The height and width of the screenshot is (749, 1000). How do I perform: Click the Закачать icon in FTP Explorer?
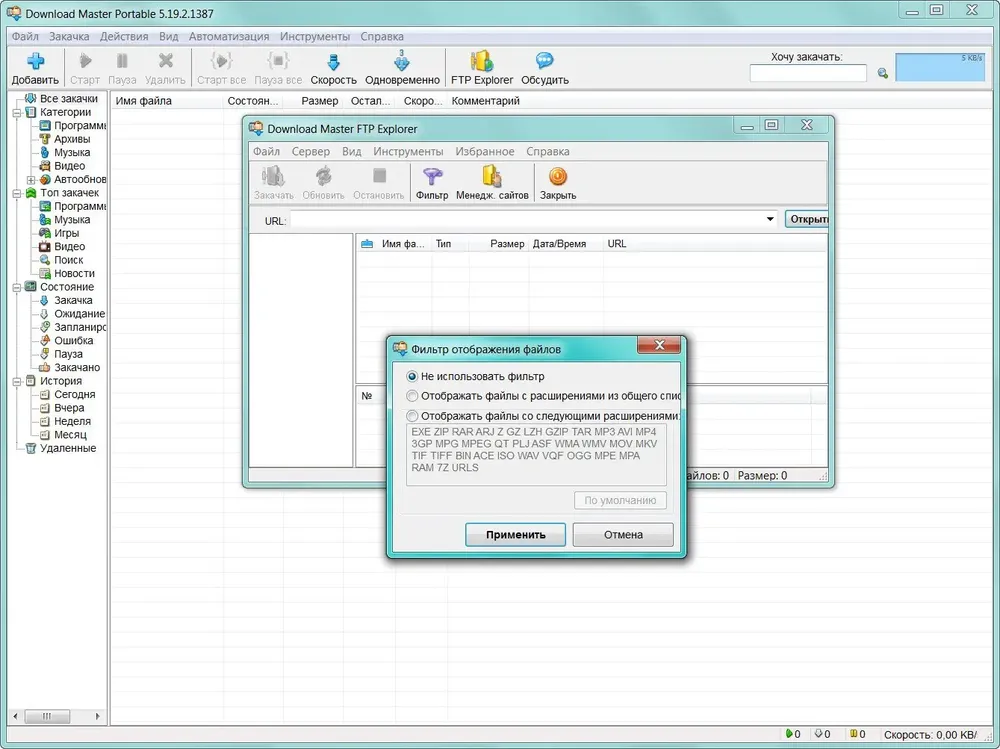pos(273,176)
